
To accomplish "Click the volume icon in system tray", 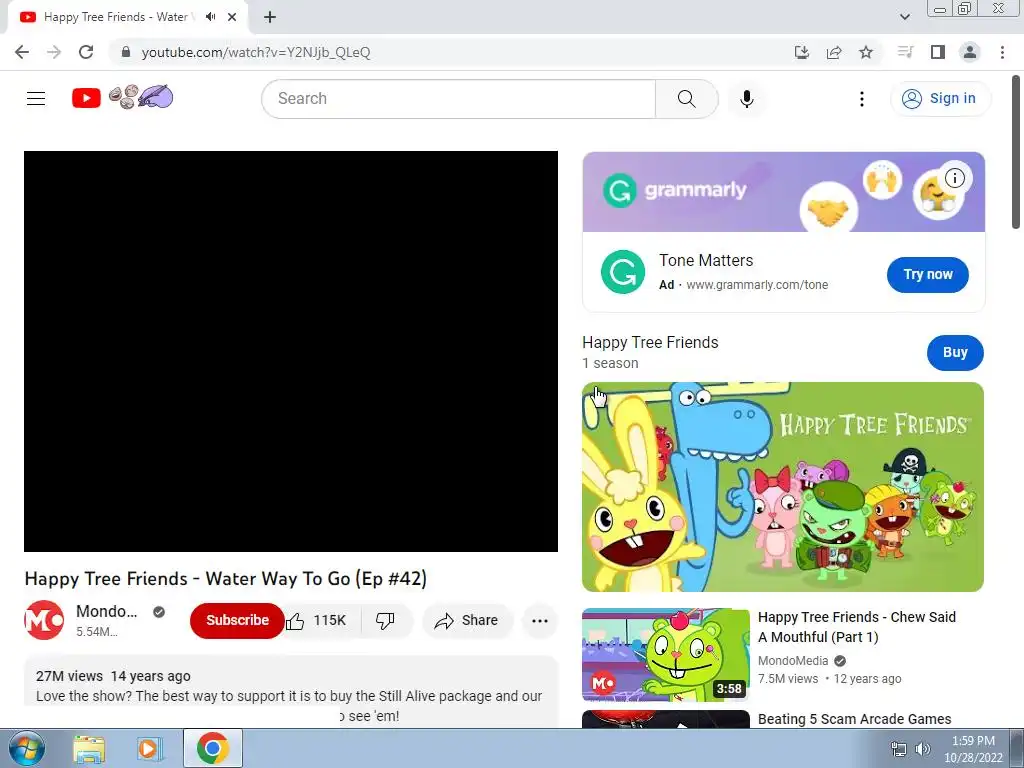I will (922, 749).
